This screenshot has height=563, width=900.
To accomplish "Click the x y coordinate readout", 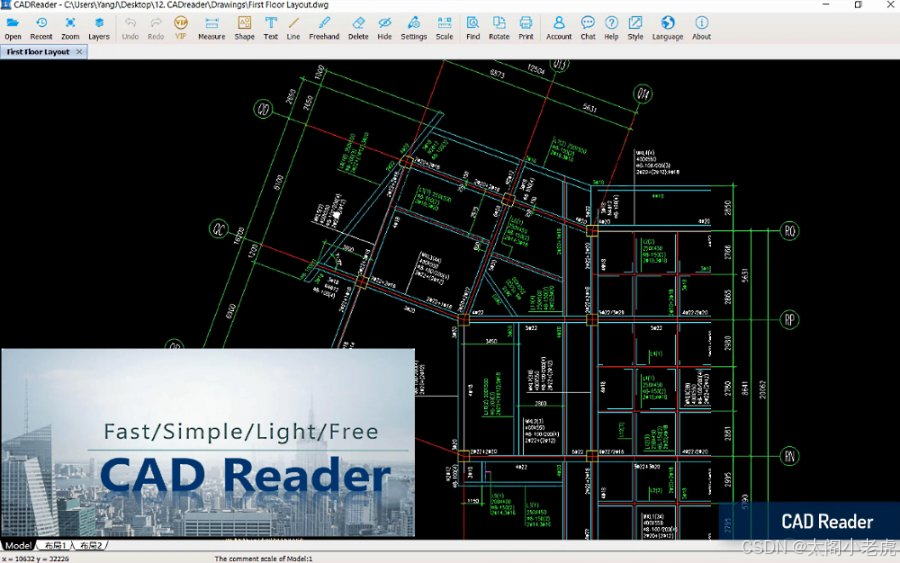I will 36,558.
